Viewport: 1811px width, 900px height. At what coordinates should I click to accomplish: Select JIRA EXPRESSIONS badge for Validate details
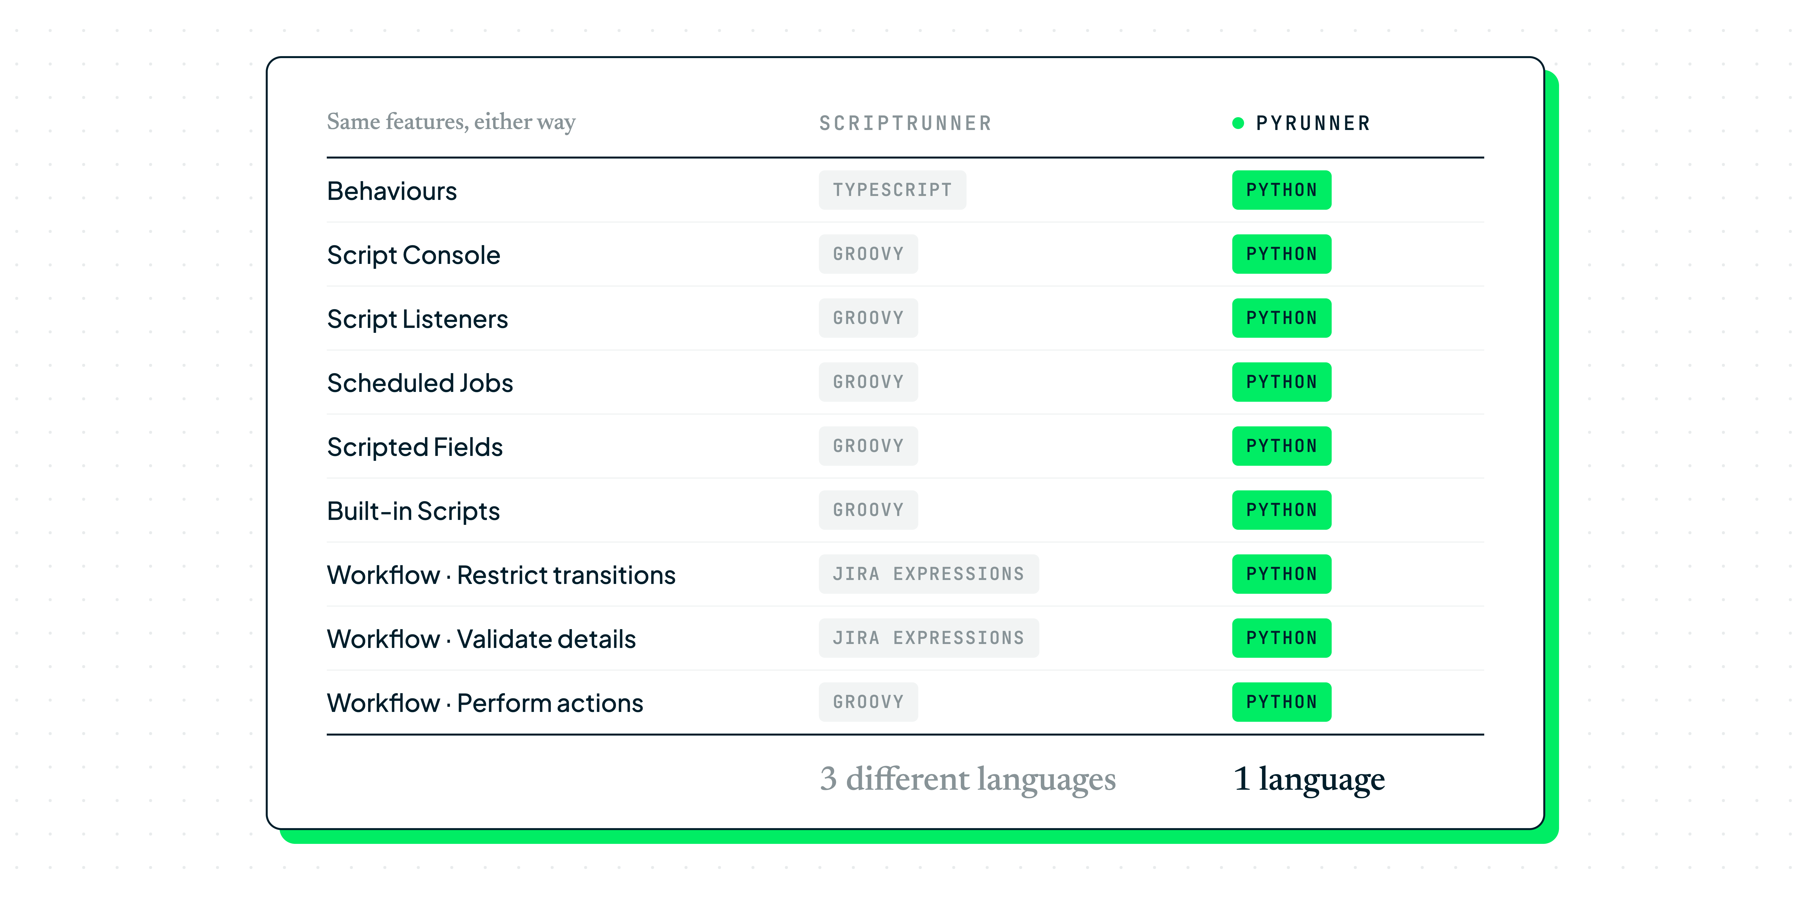coord(929,638)
